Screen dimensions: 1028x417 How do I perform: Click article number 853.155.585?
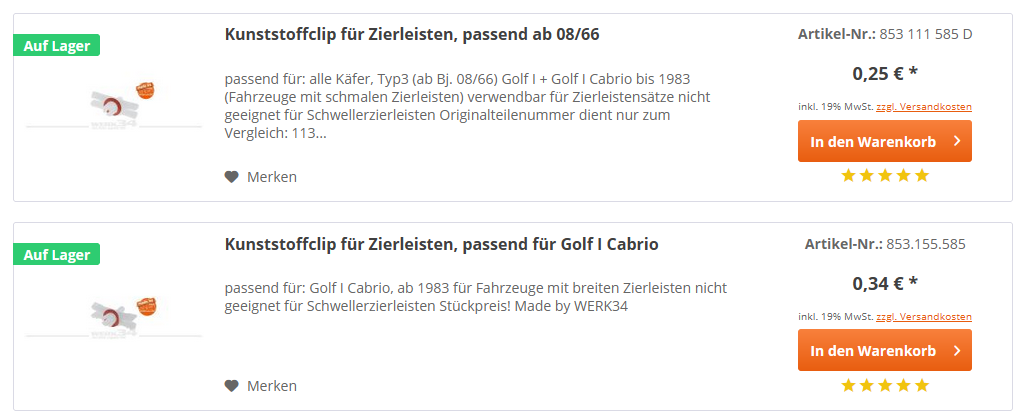925,244
